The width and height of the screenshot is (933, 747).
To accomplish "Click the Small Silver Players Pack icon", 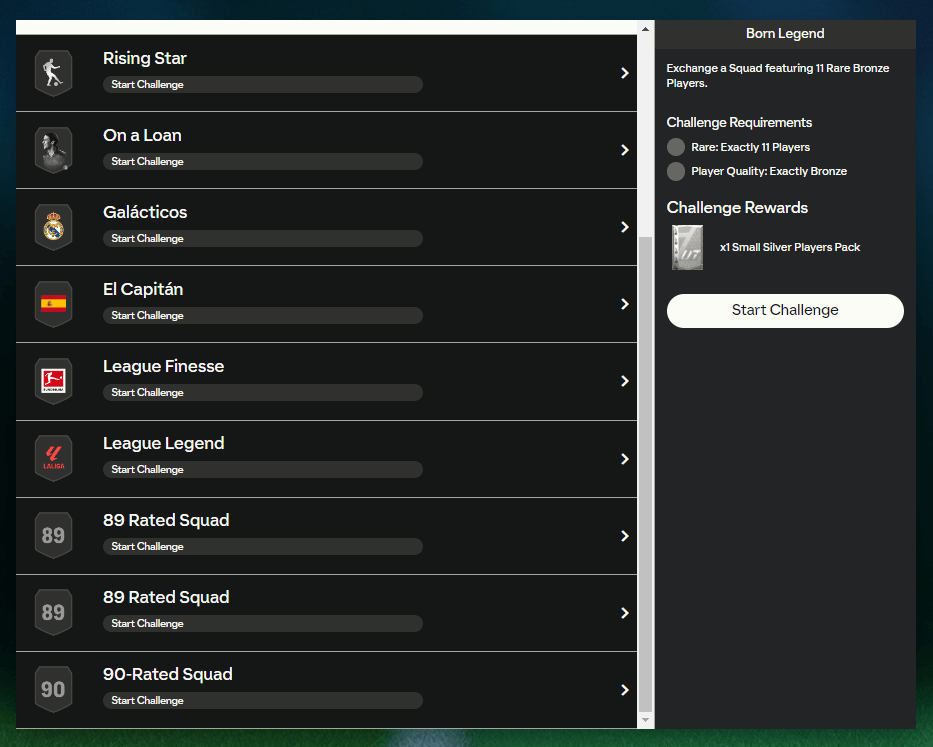I will [x=687, y=247].
